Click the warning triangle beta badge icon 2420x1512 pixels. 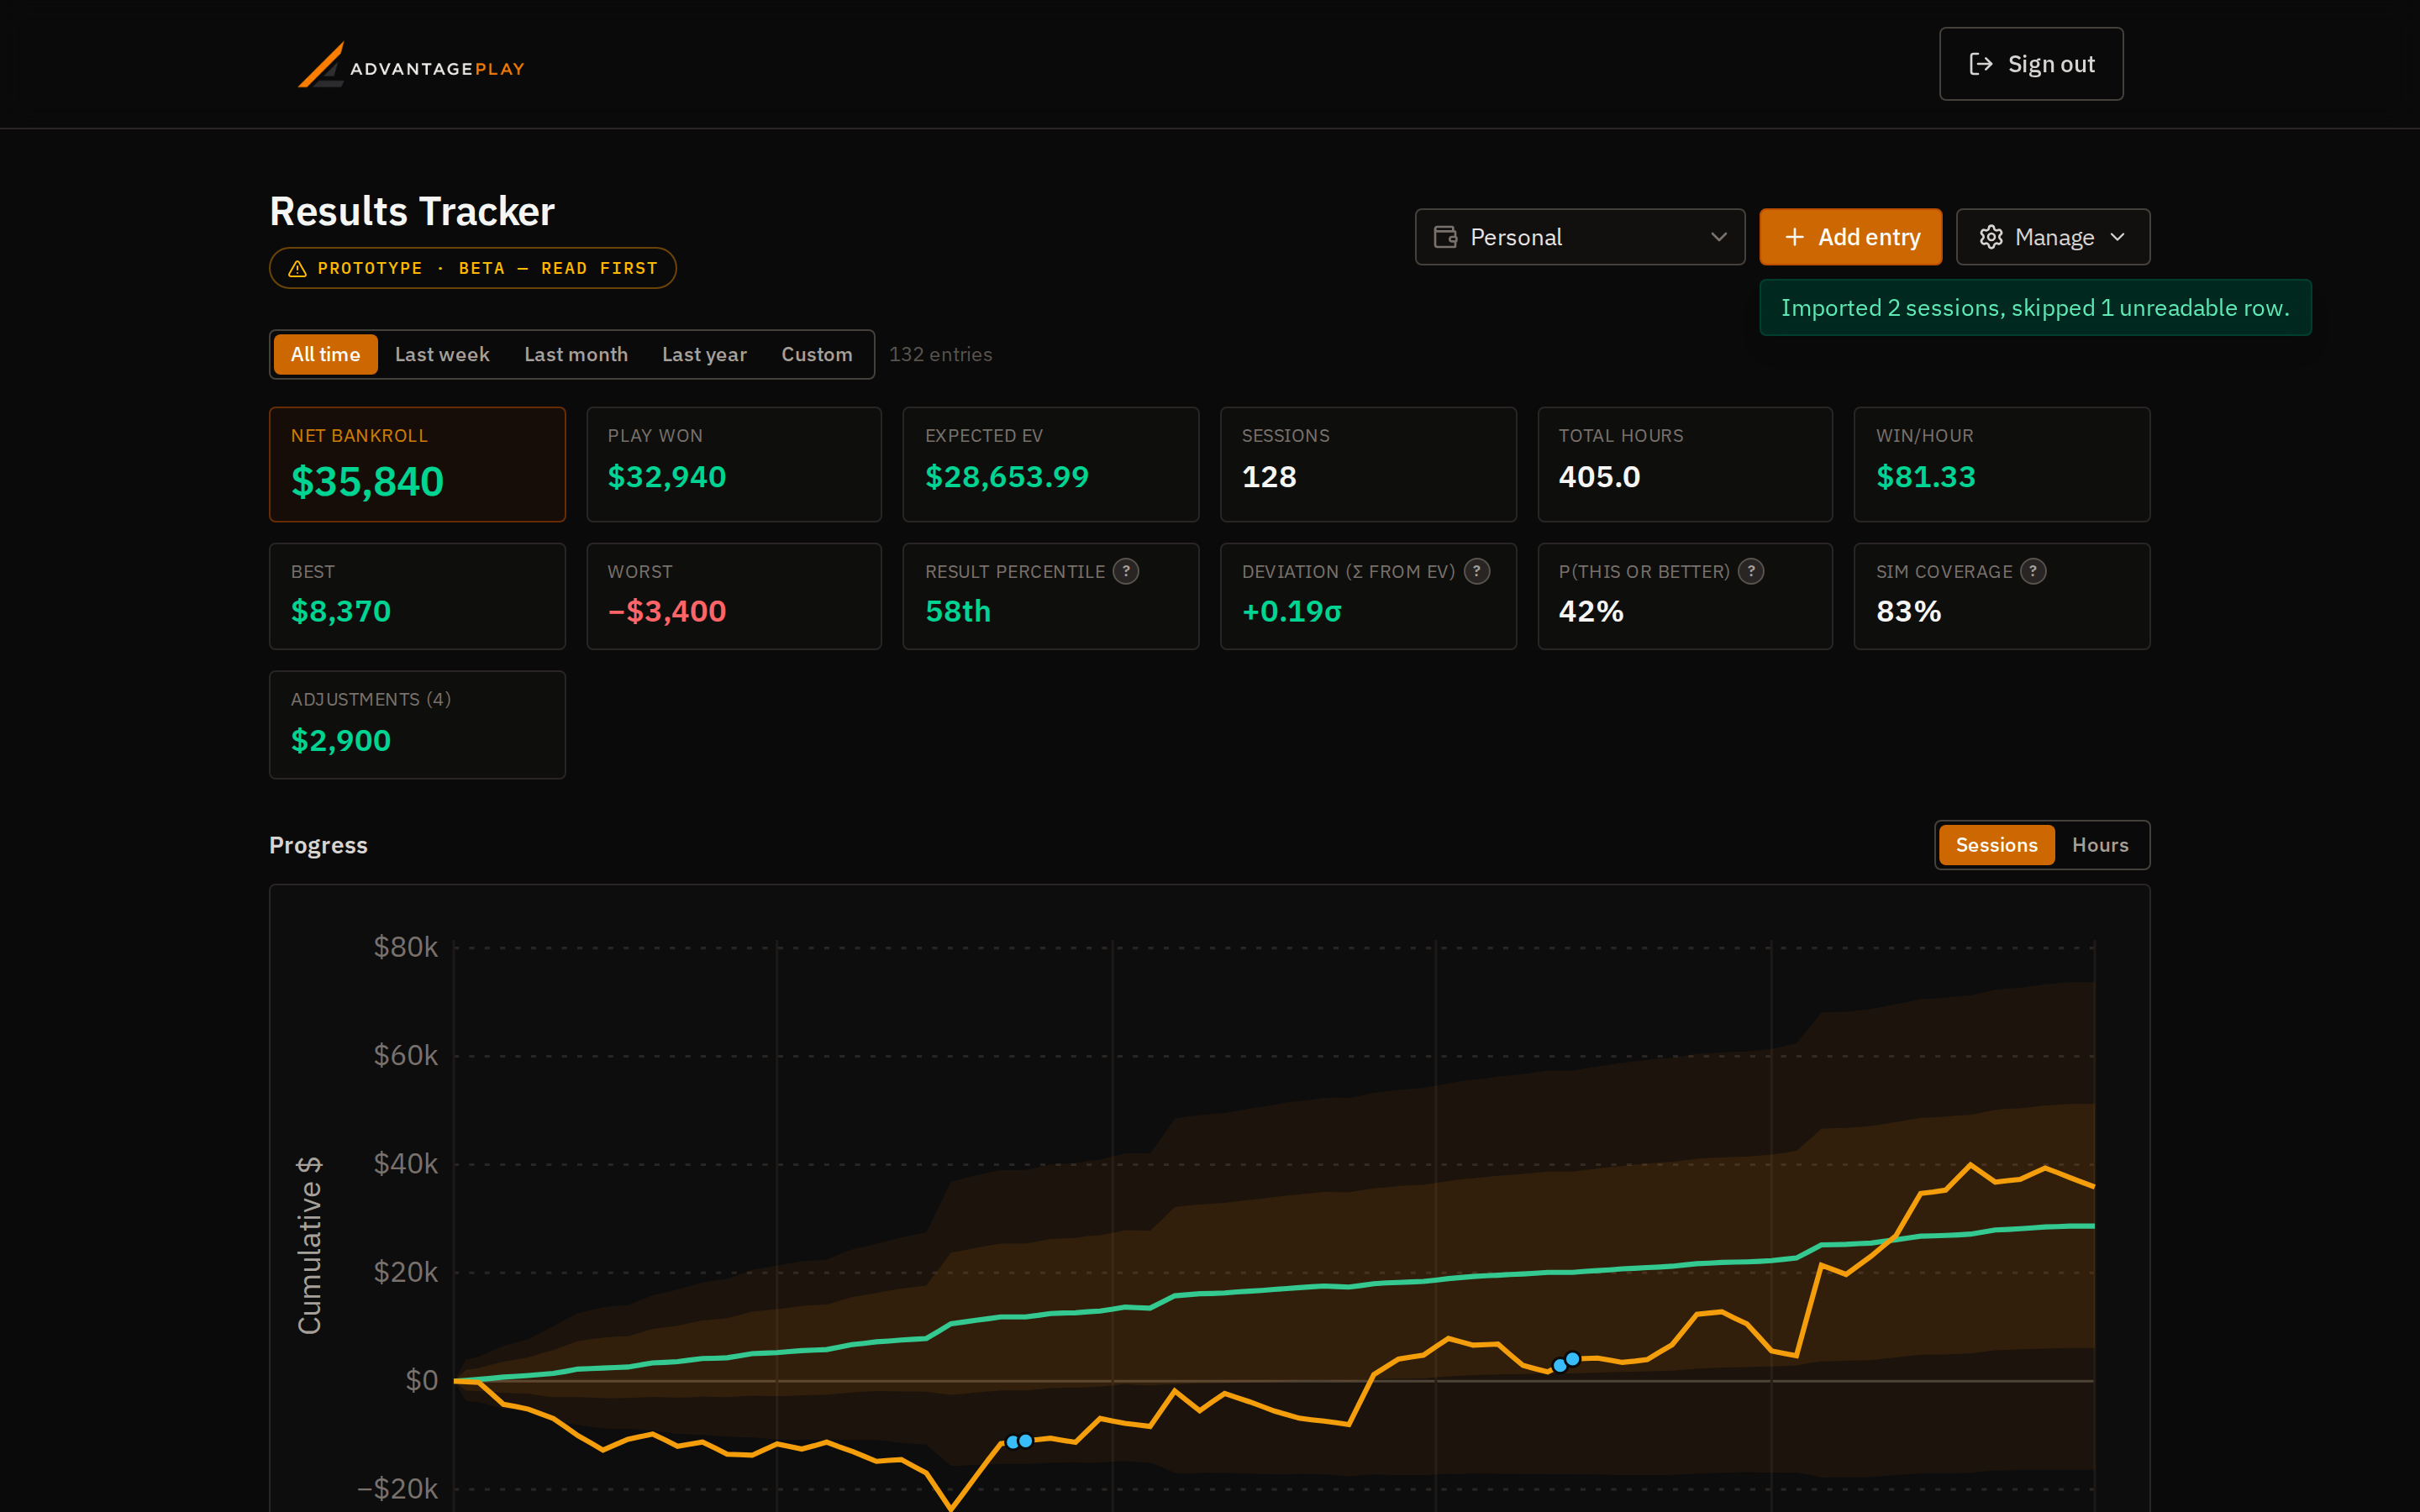coord(297,268)
